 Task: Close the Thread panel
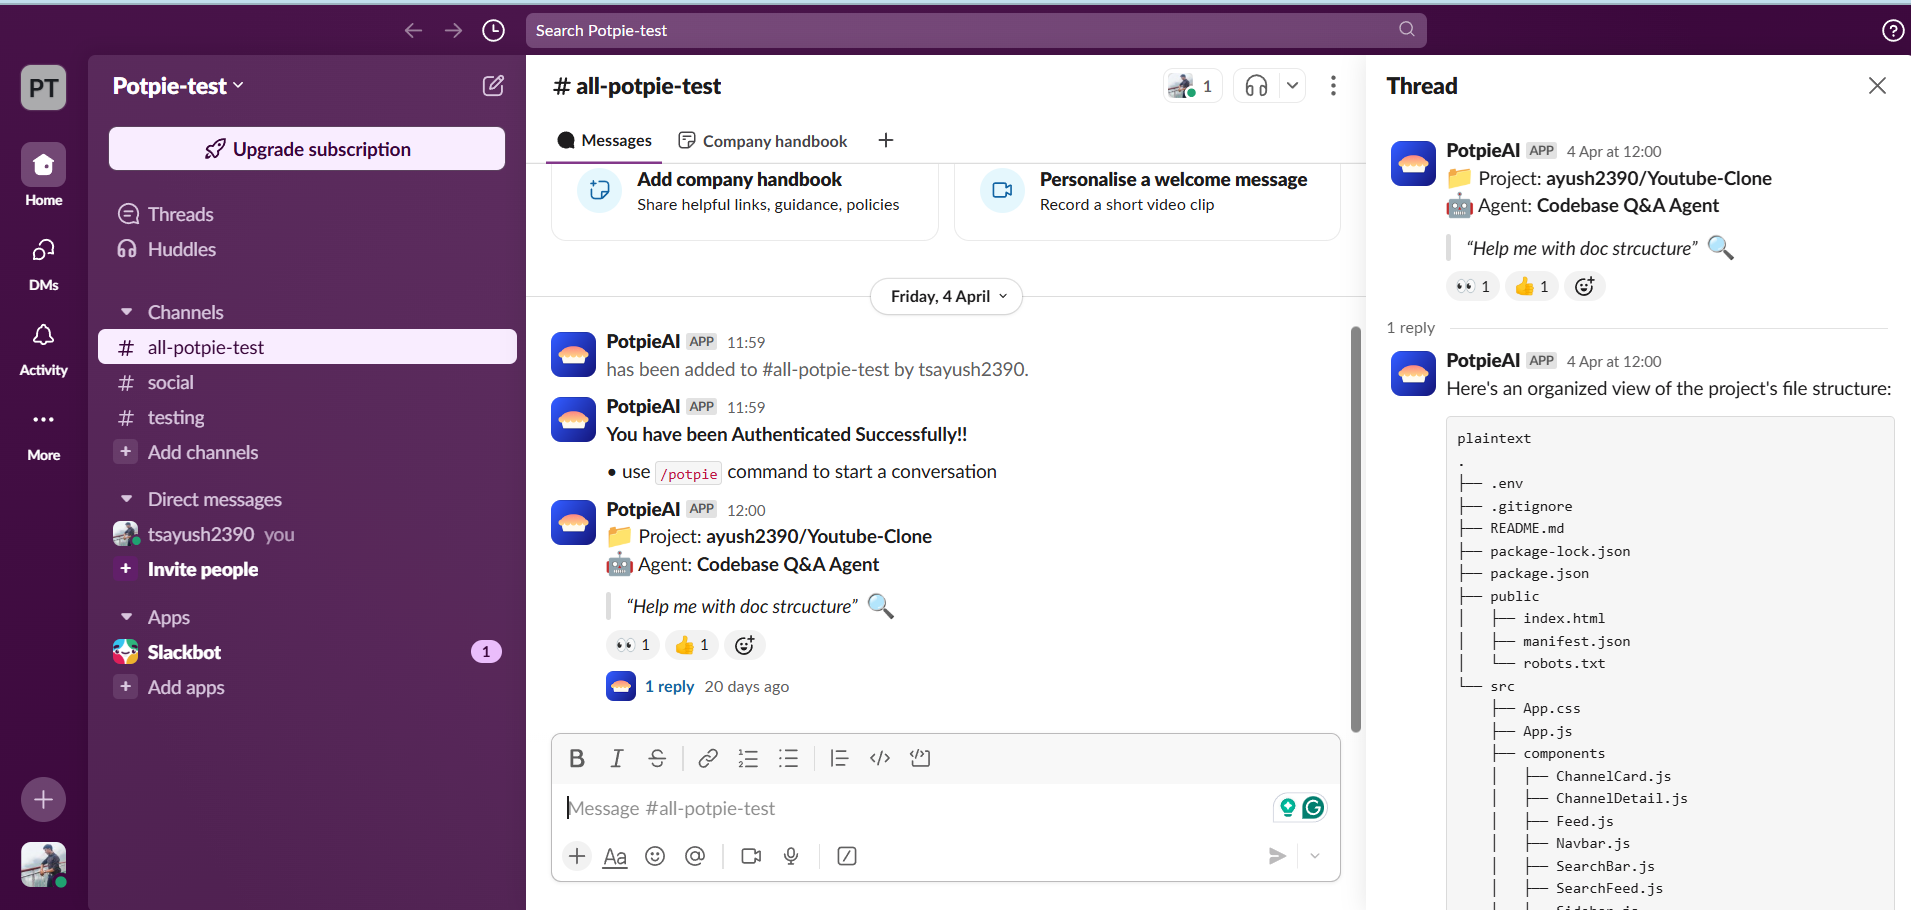(1877, 86)
